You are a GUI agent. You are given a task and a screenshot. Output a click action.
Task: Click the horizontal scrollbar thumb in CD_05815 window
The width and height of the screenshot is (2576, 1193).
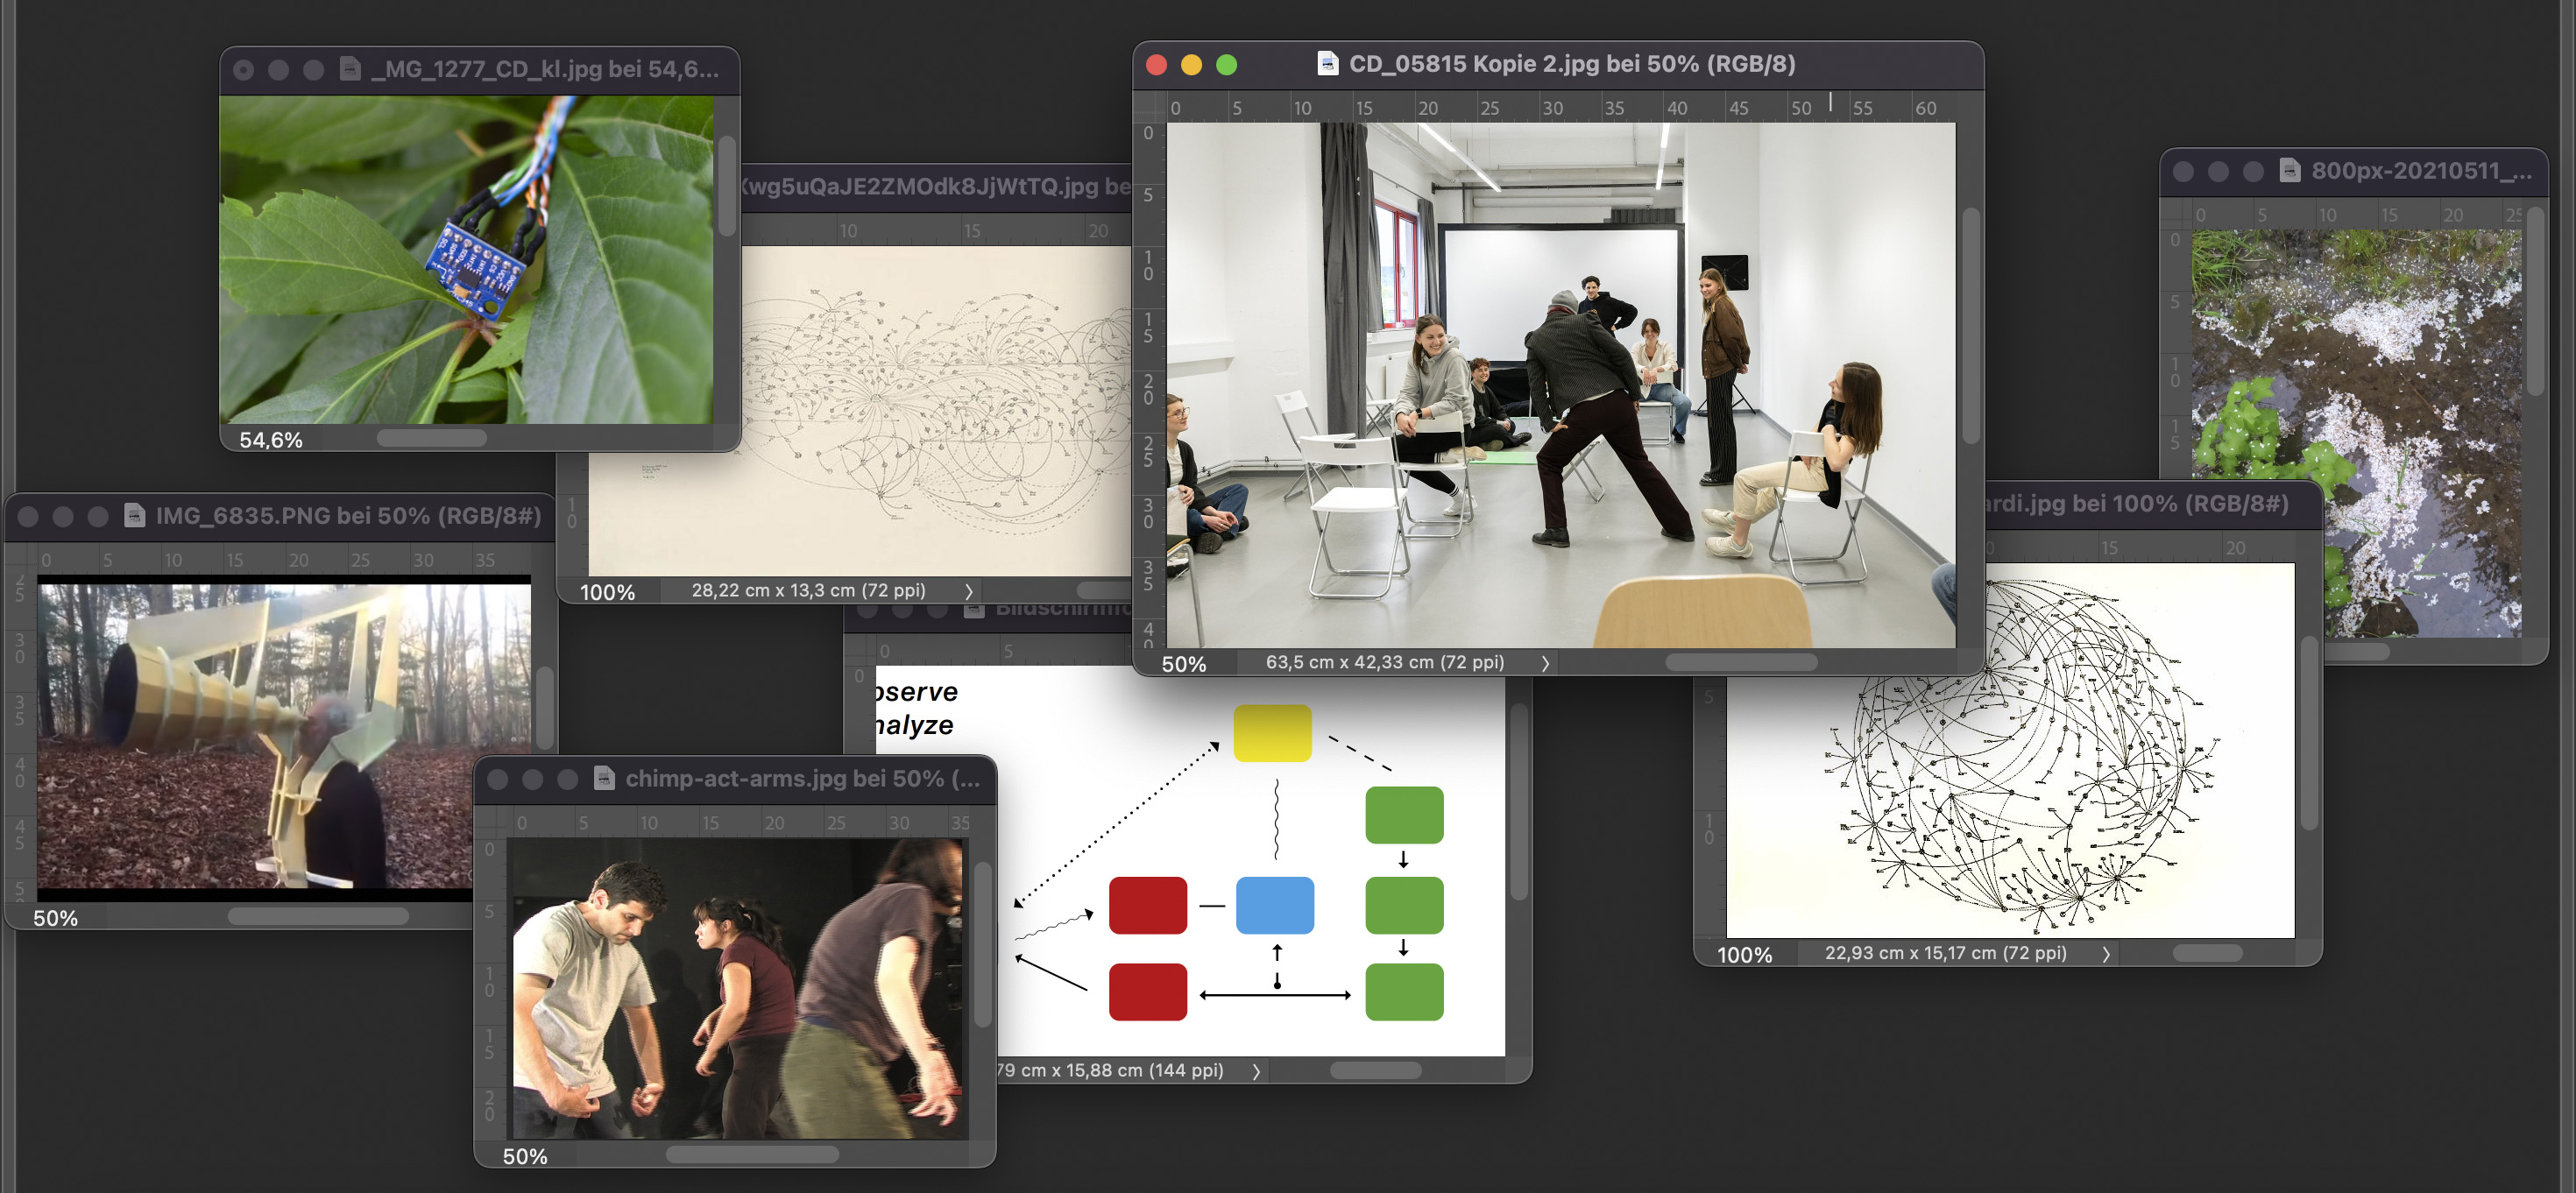pos(1741,662)
